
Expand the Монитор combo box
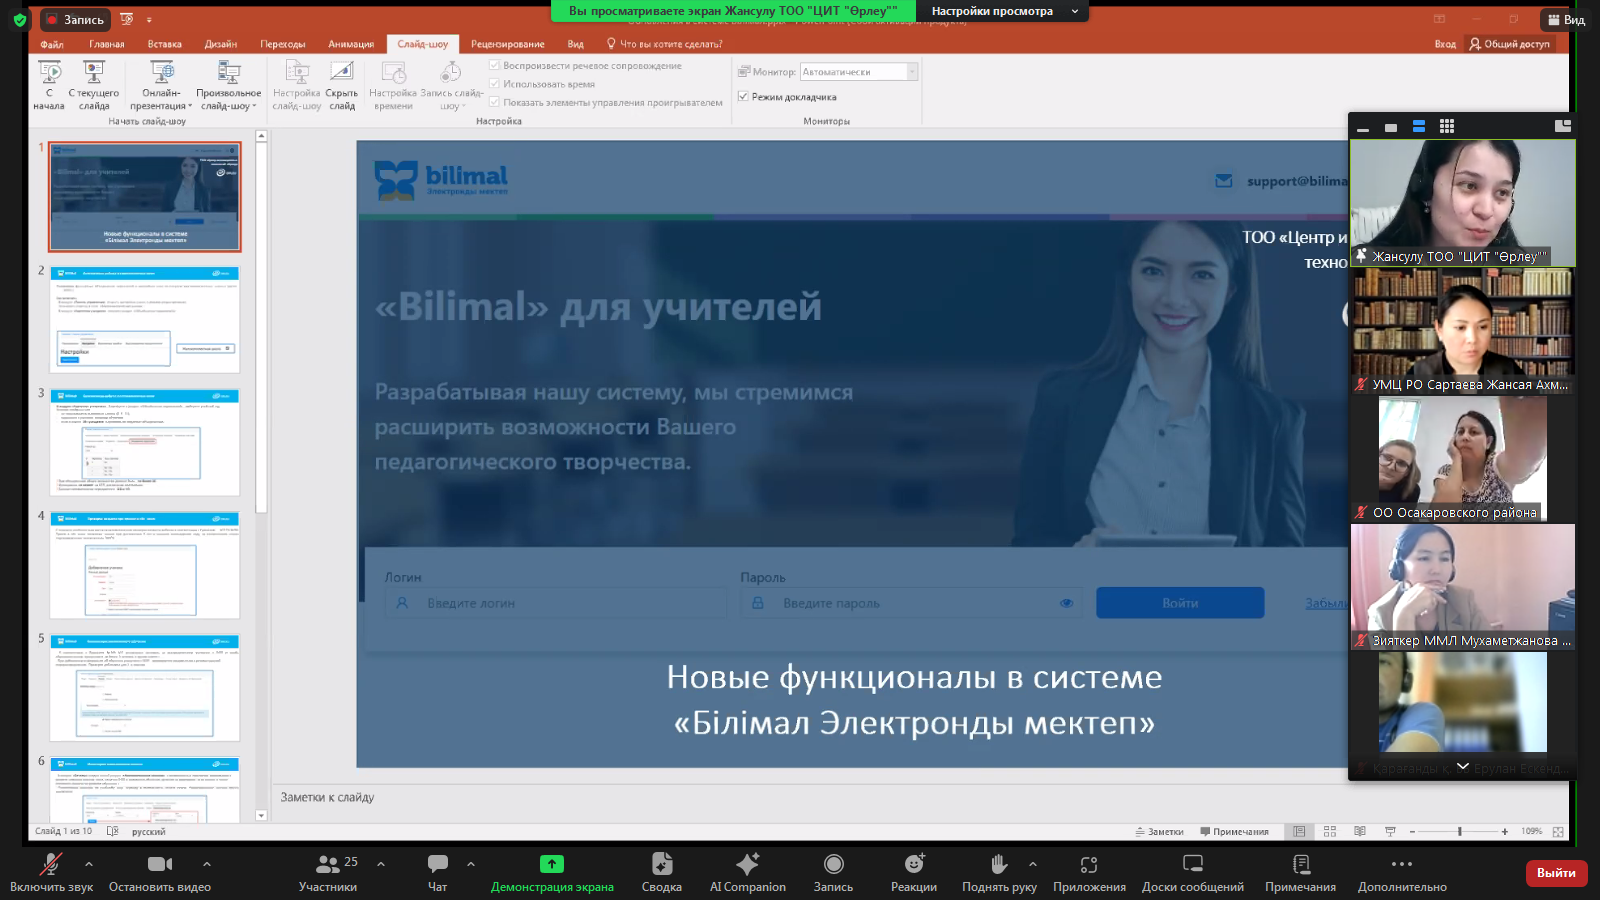(912, 72)
